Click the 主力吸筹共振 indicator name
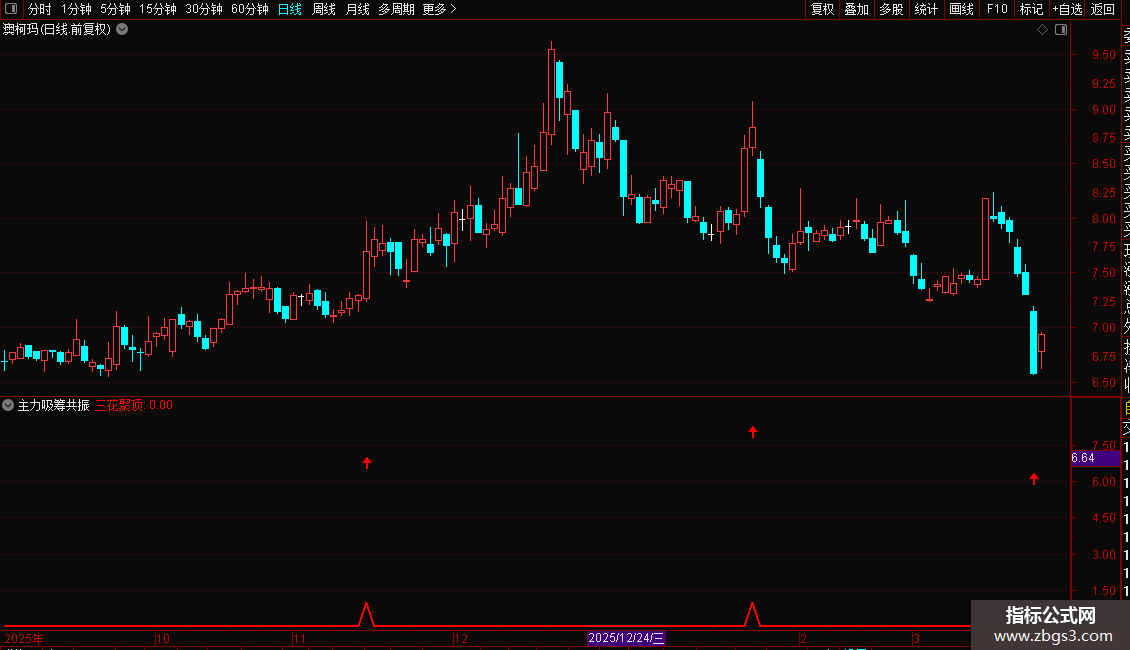Image resolution: width=1130 pixels, height=650 pixels. [x=53, y=405]
